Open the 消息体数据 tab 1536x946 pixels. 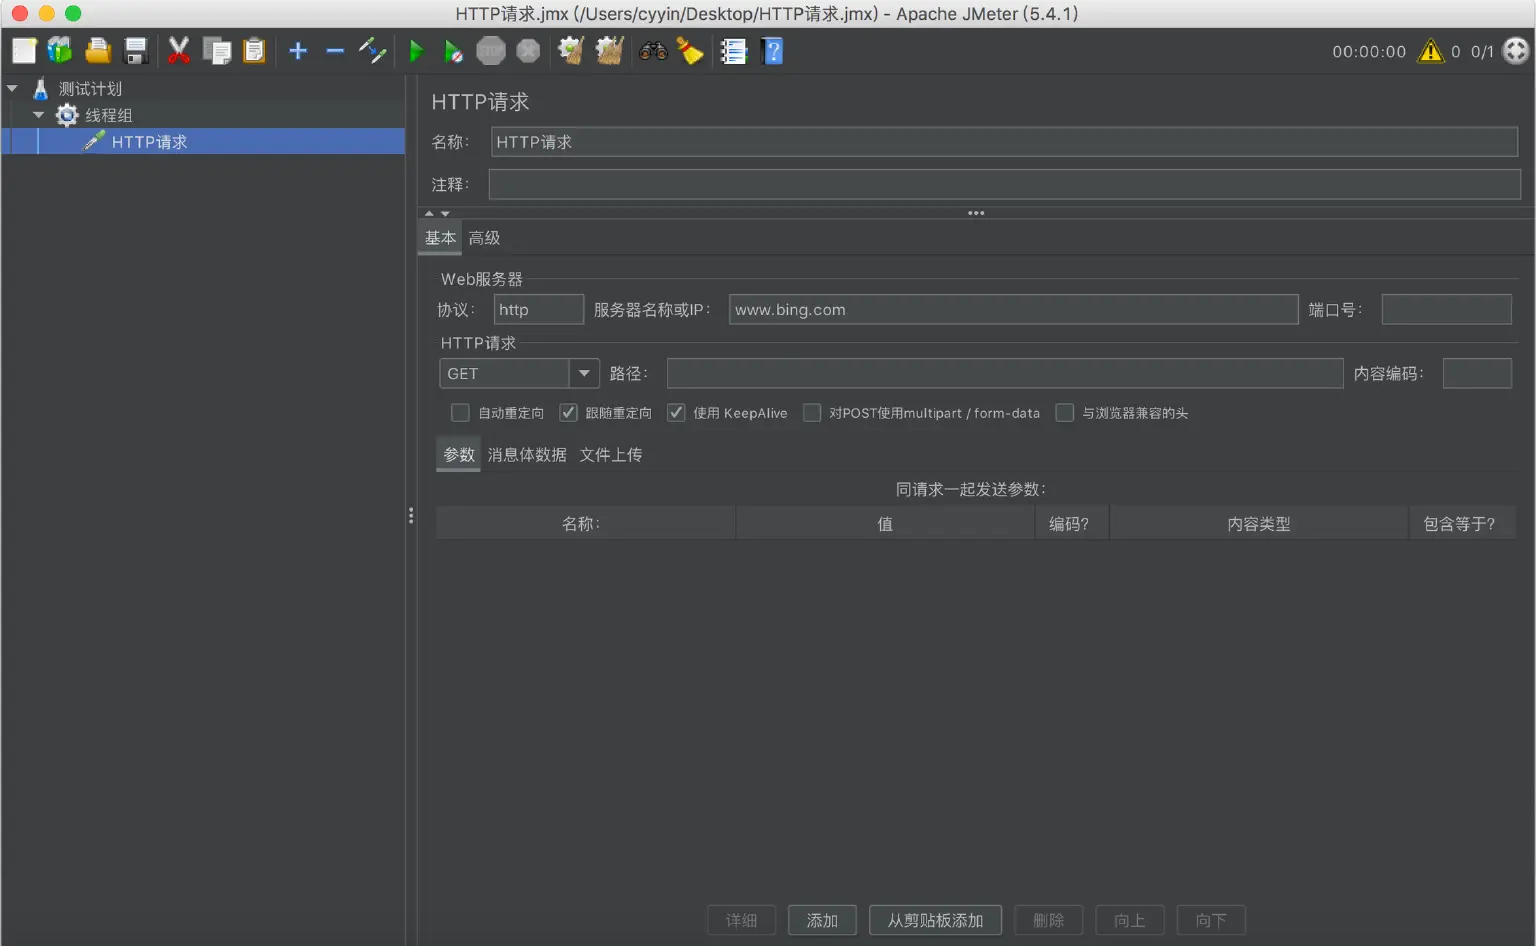[x=527, y=454]
